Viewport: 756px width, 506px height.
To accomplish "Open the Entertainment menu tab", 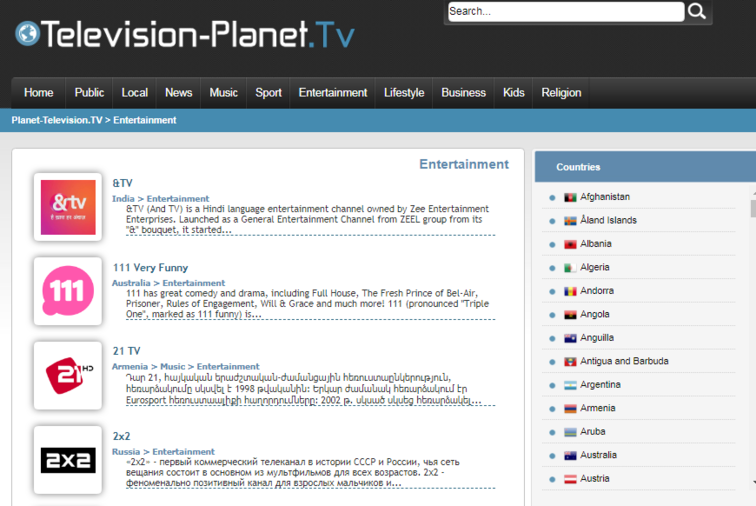I will point(332,93).
